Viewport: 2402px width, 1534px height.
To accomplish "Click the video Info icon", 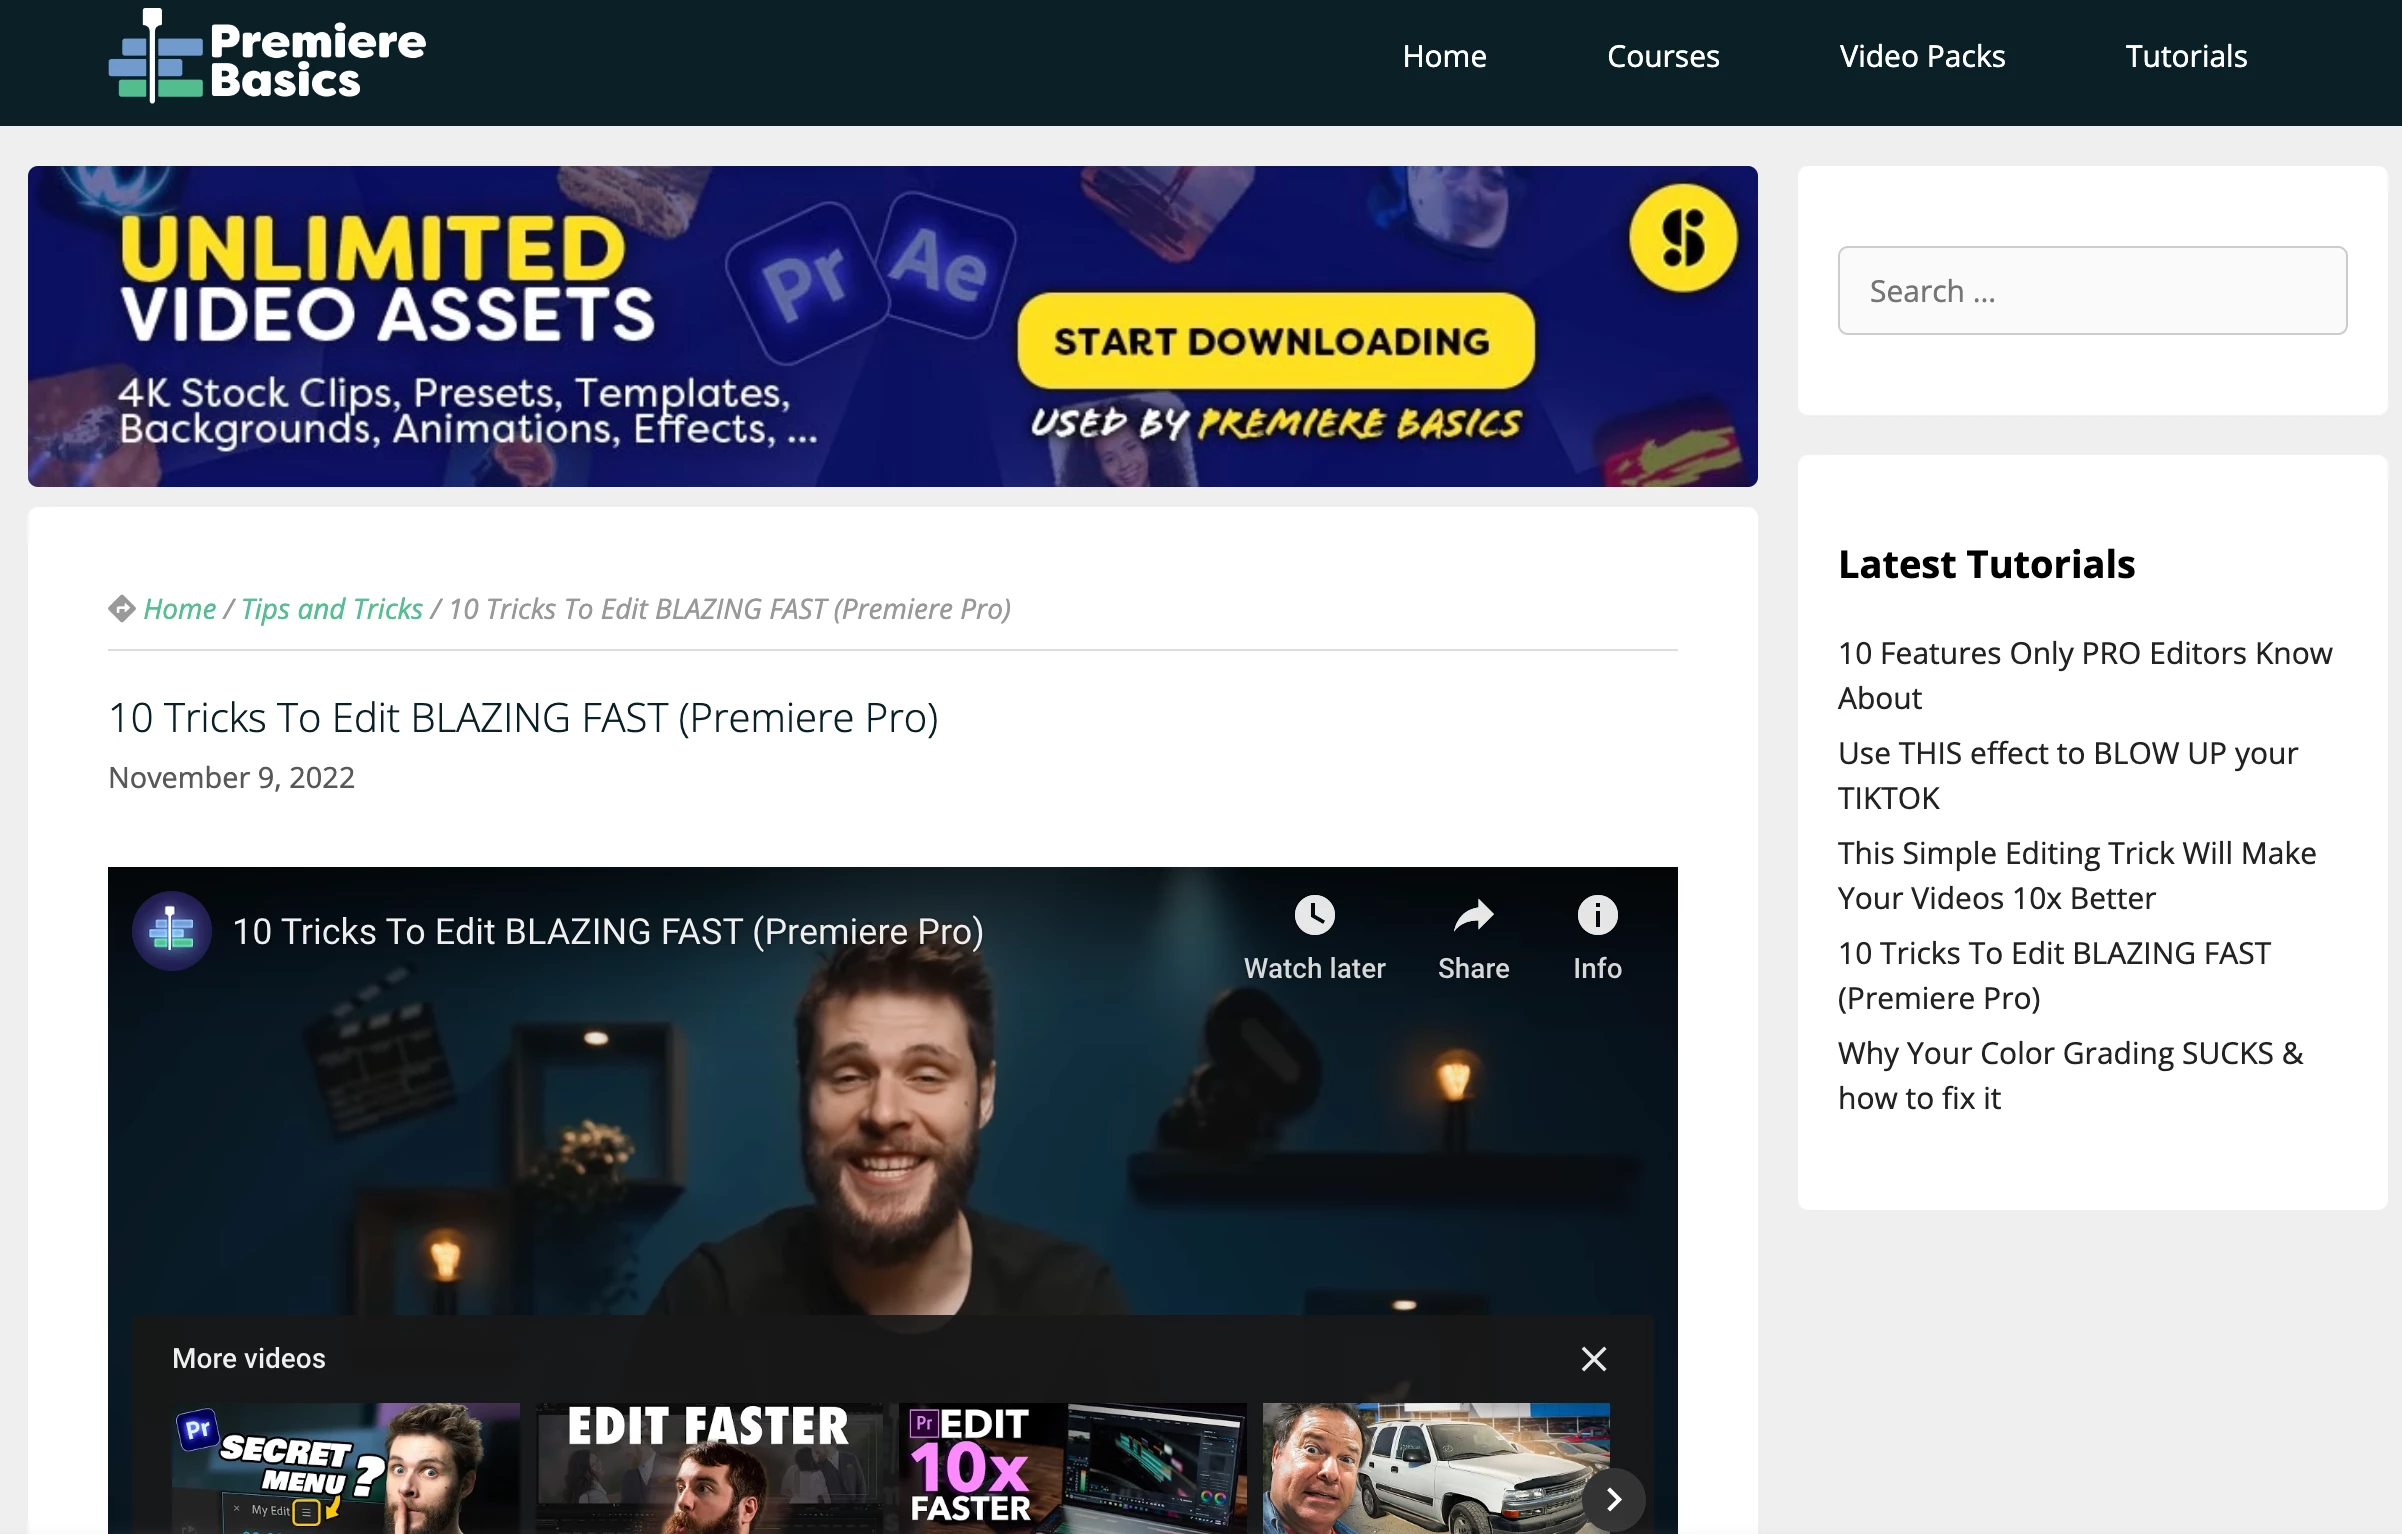I will pos(1596,915).
